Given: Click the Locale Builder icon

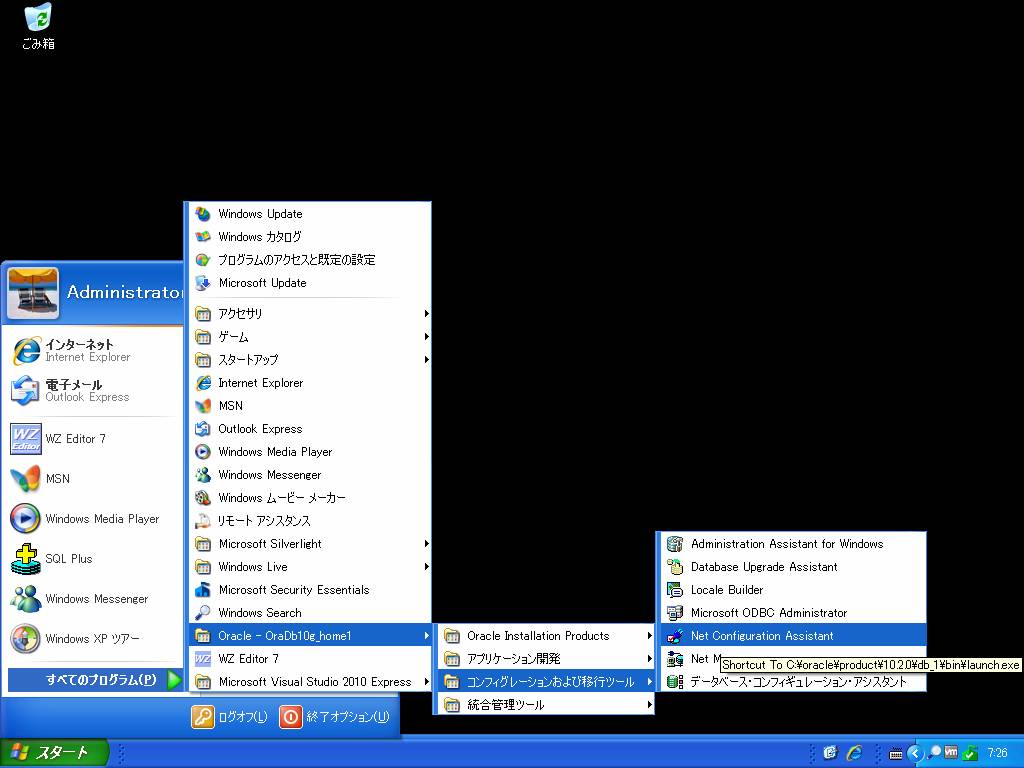Looking at the screenshot, I should [675, 590].
